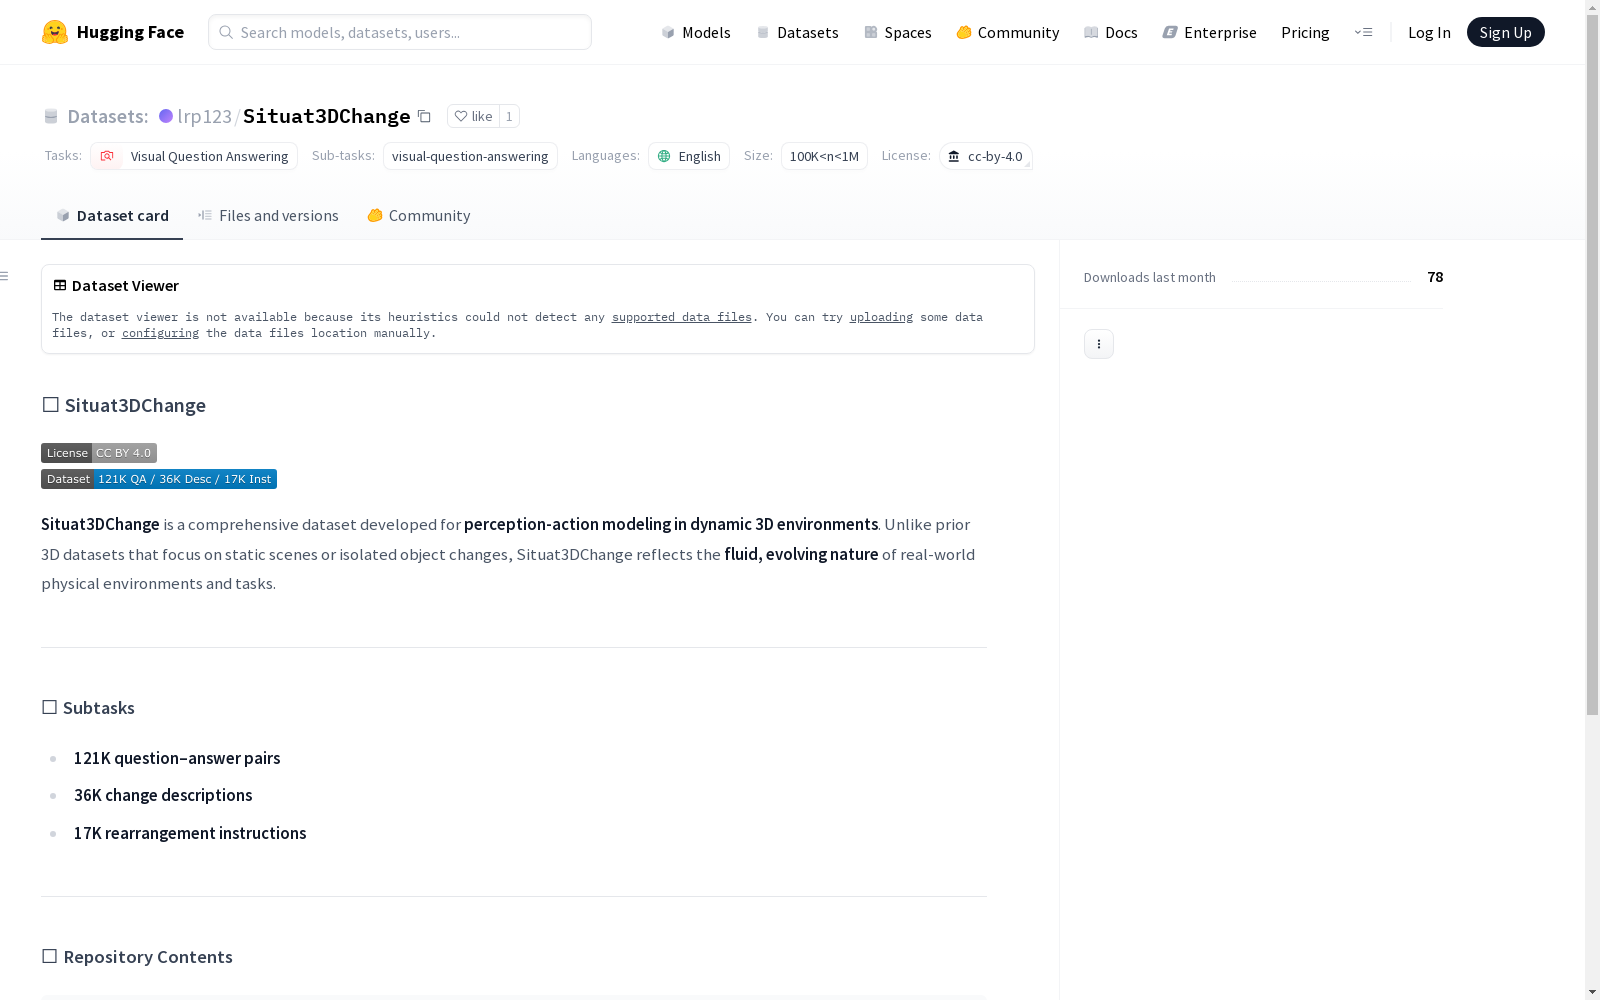Open the three-dot options menu under Downloads
This screenshot has height=1000, width=1600.
[1099, 344]
